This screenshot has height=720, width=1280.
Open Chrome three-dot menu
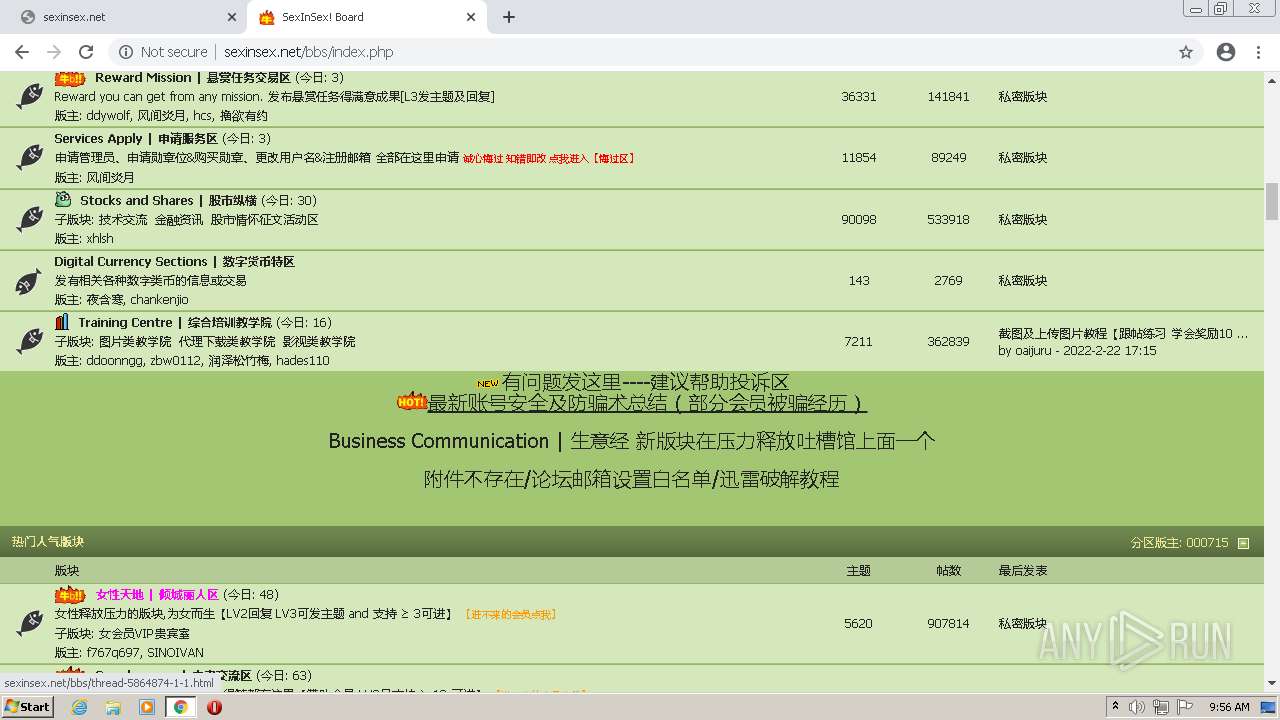coord(1259,52)
